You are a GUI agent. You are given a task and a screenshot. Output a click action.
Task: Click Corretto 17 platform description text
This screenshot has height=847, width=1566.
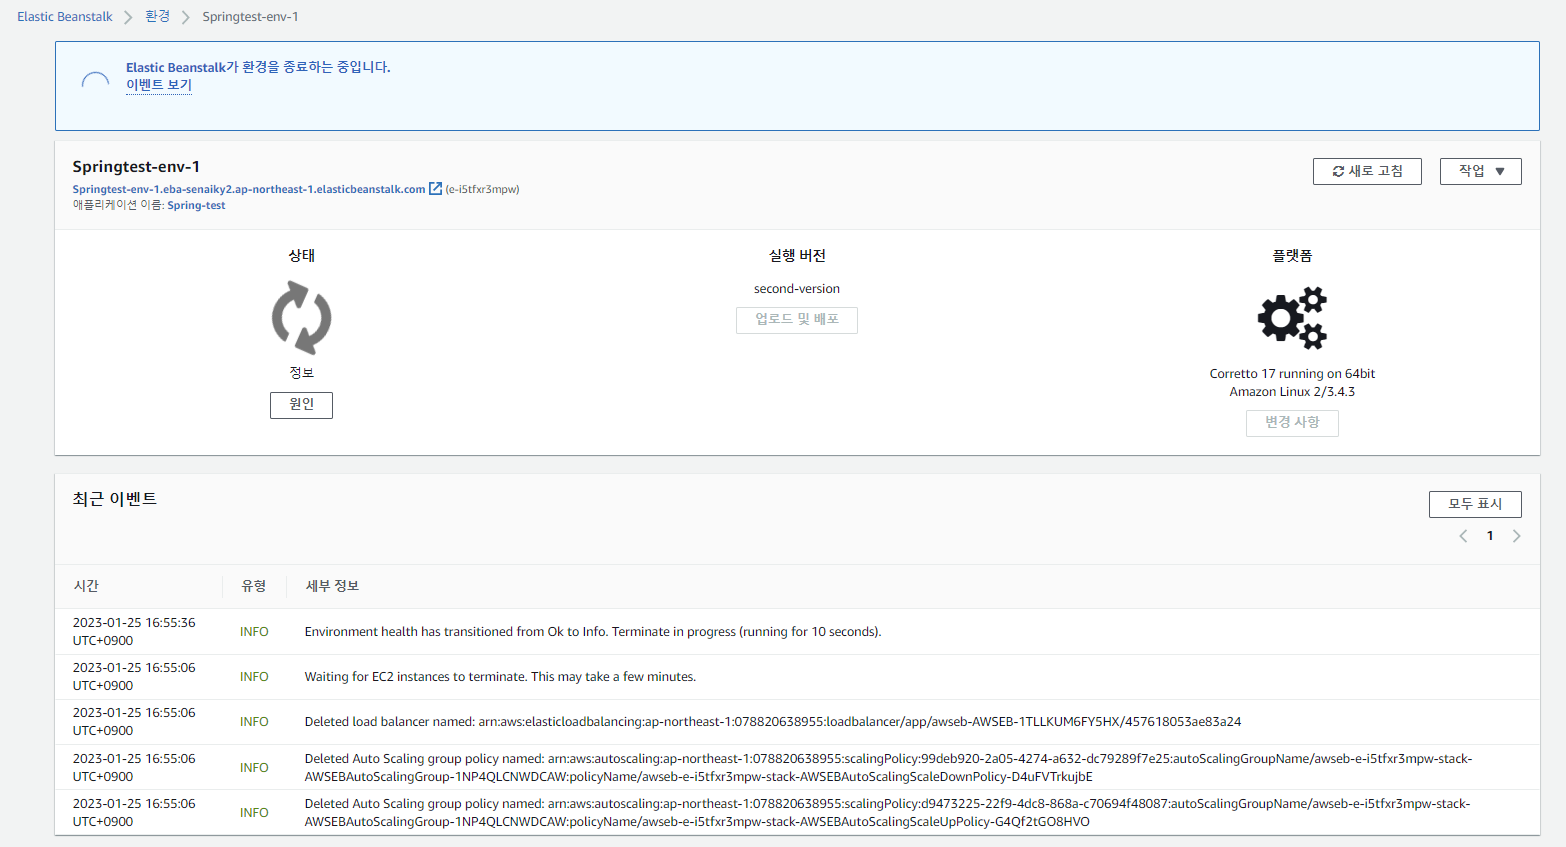point(1292,383)
